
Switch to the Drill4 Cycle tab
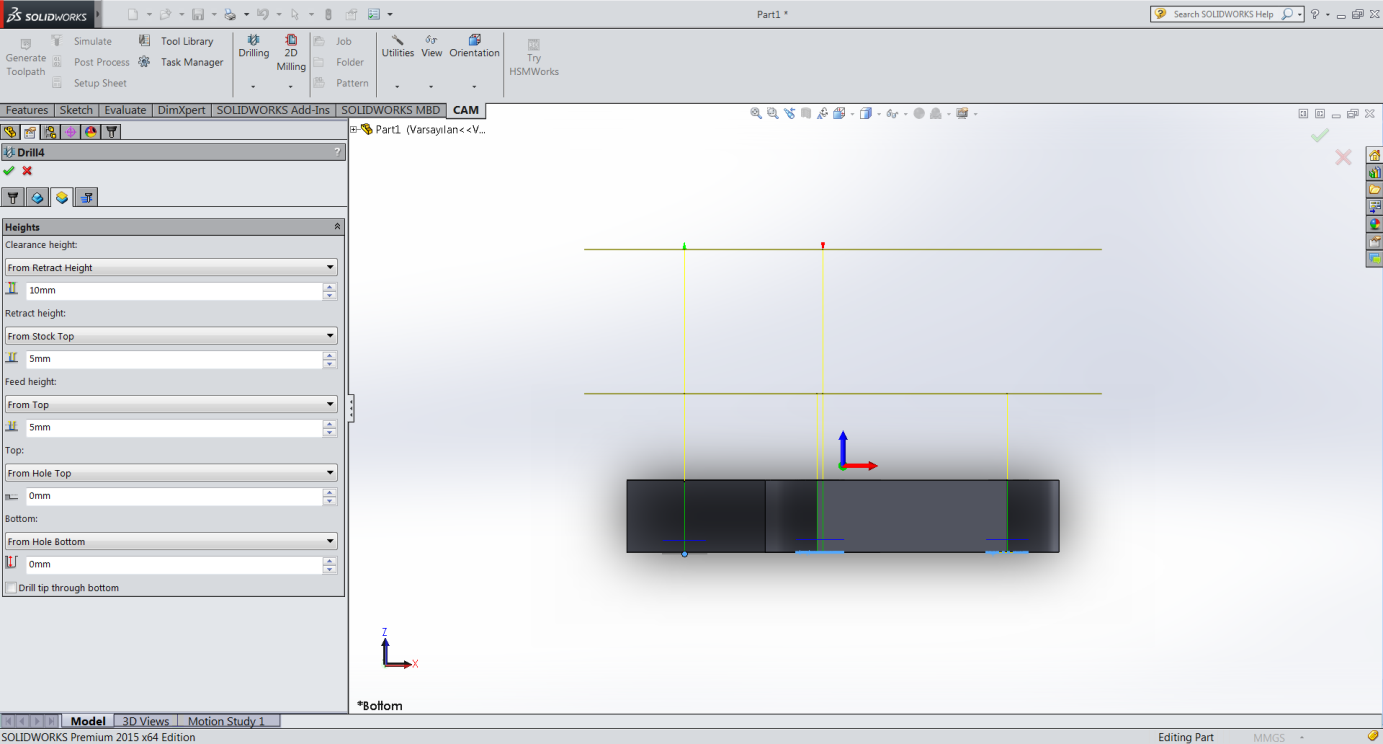87,197
